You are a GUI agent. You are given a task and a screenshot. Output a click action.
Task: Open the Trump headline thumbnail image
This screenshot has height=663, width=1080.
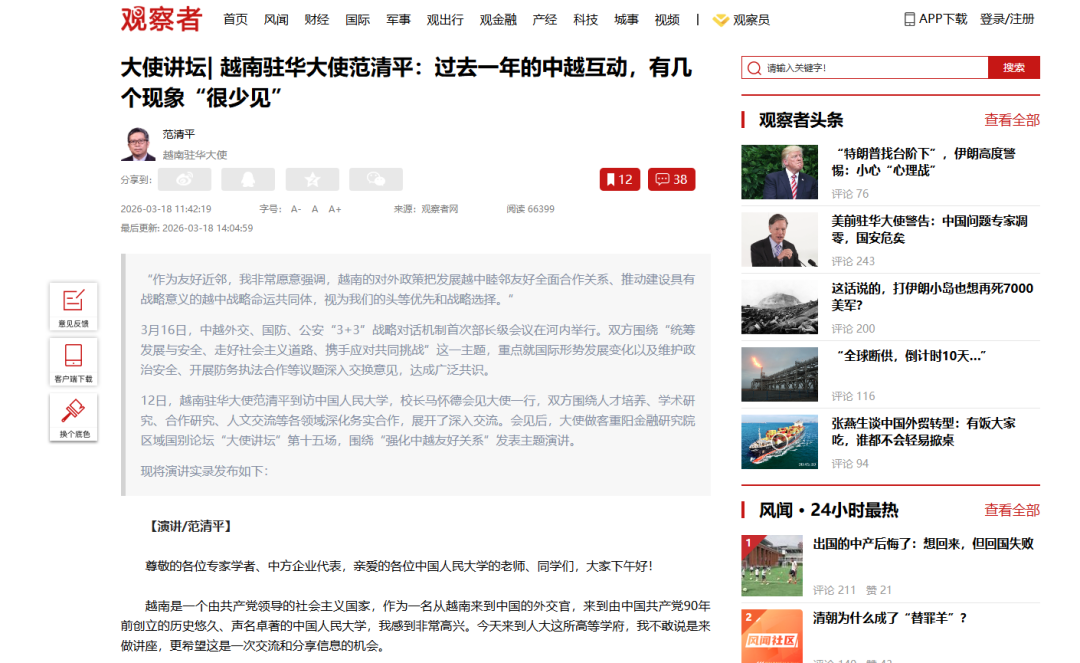coord(779,172)
